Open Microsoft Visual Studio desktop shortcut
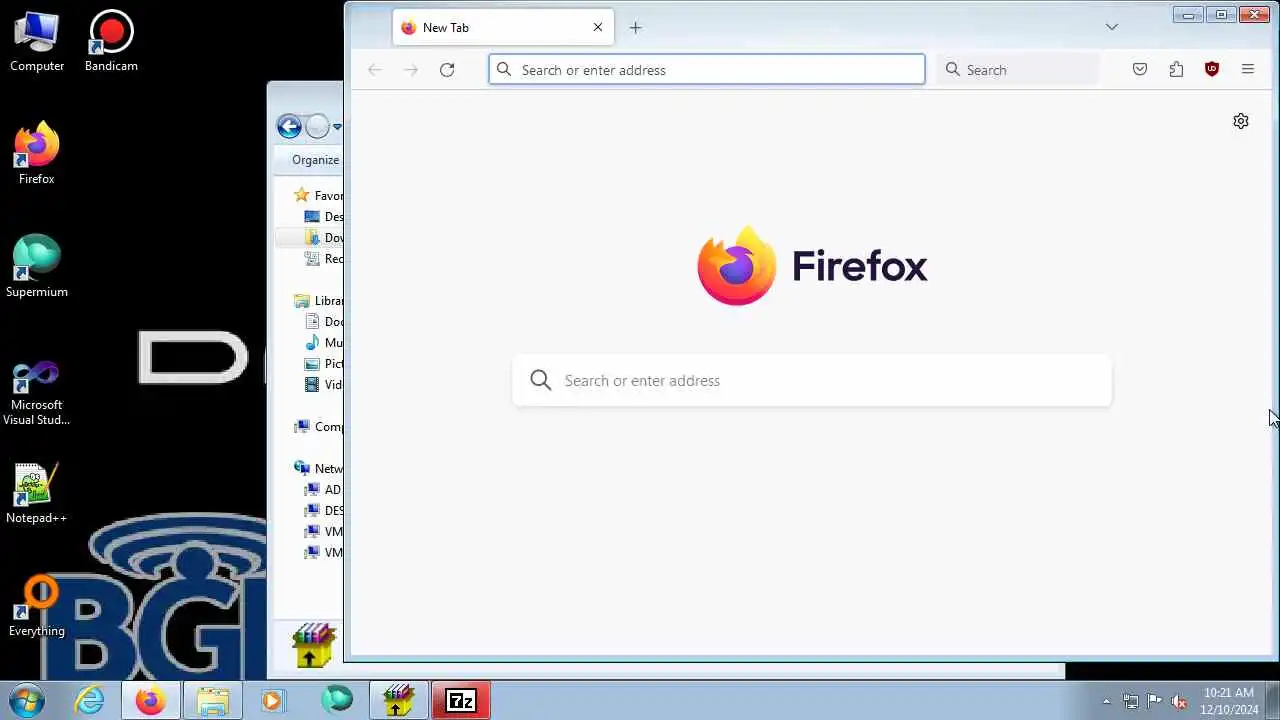This screenshot has height=720, width=1280. [37, 393]
